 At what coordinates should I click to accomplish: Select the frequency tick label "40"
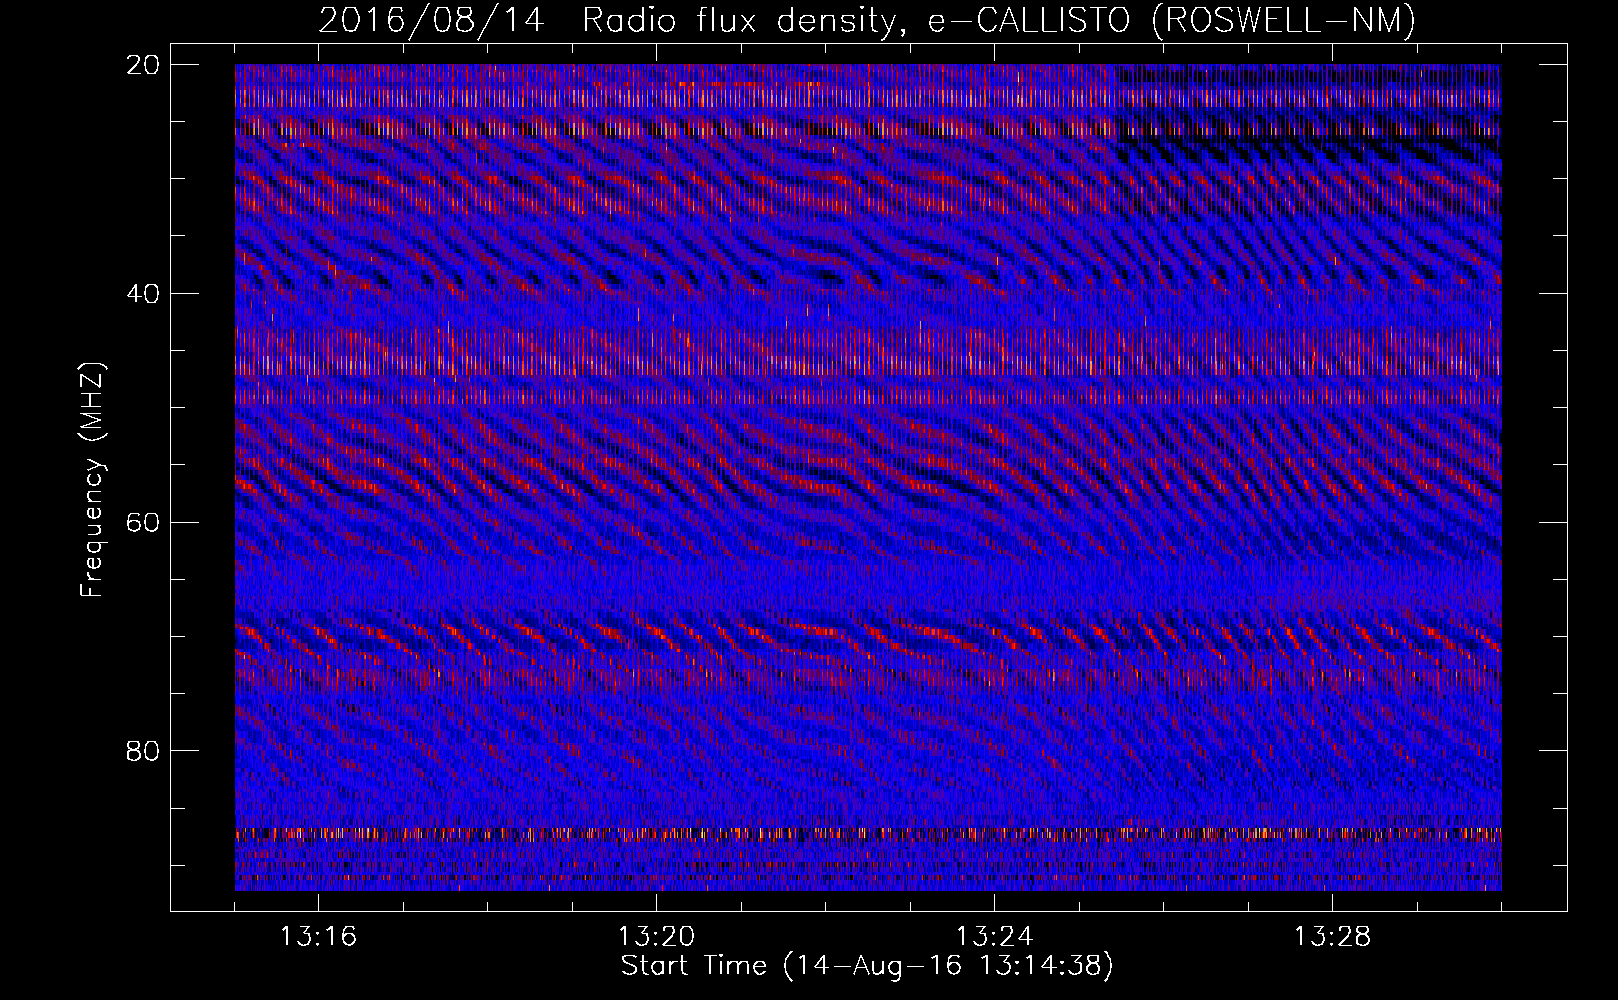point(143,294)
